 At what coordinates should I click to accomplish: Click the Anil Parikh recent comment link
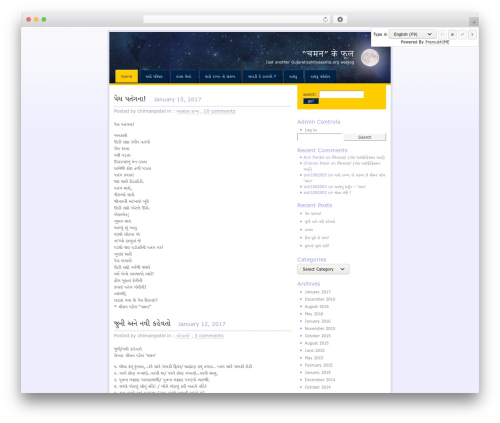pos(314,157)
